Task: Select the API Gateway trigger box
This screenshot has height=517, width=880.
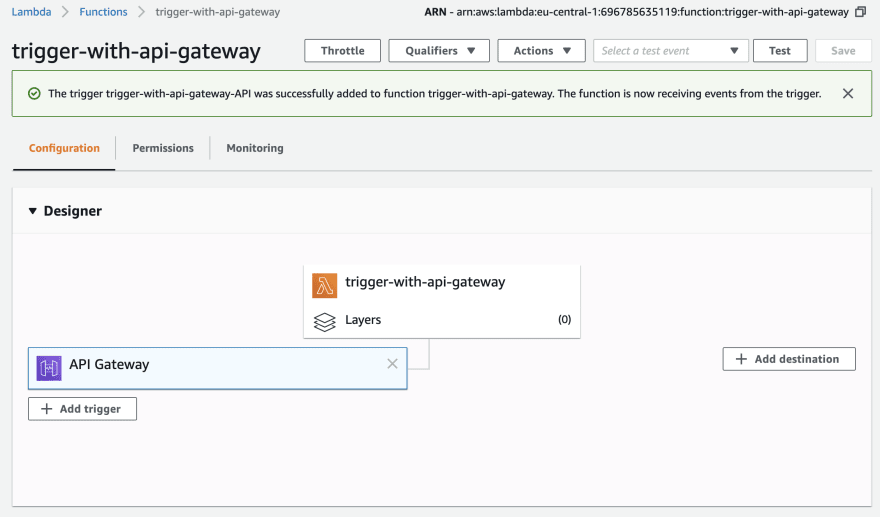Action: [x=218, y=368]
